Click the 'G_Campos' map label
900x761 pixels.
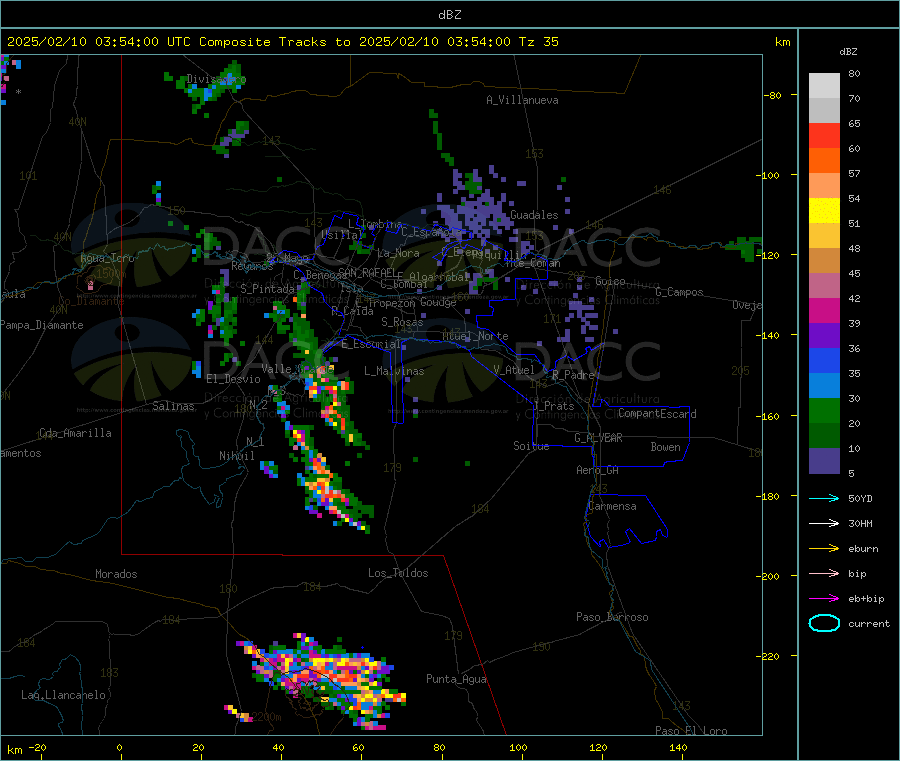(679, 292)
